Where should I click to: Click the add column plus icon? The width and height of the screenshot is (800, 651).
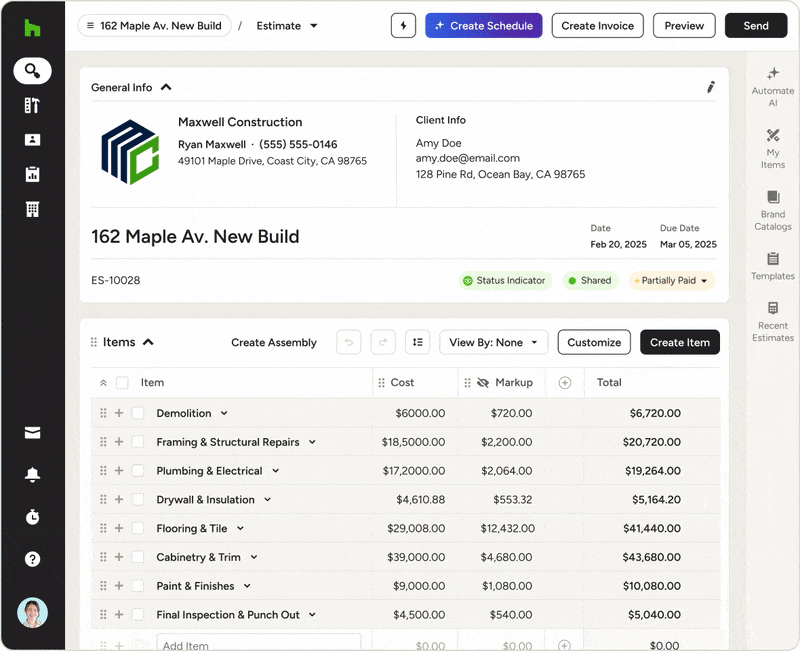[x=565, y=383]
